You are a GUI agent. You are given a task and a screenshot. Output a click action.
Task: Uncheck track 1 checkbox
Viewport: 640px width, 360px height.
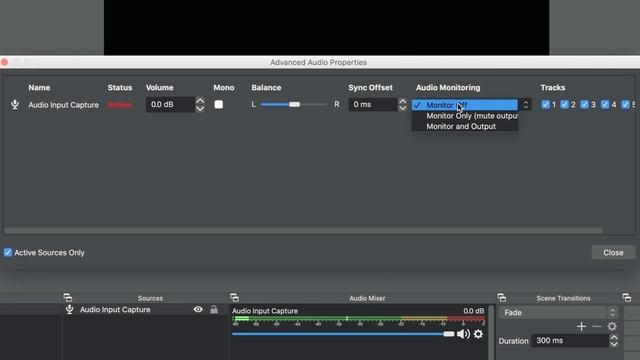(x=545, y=104)
